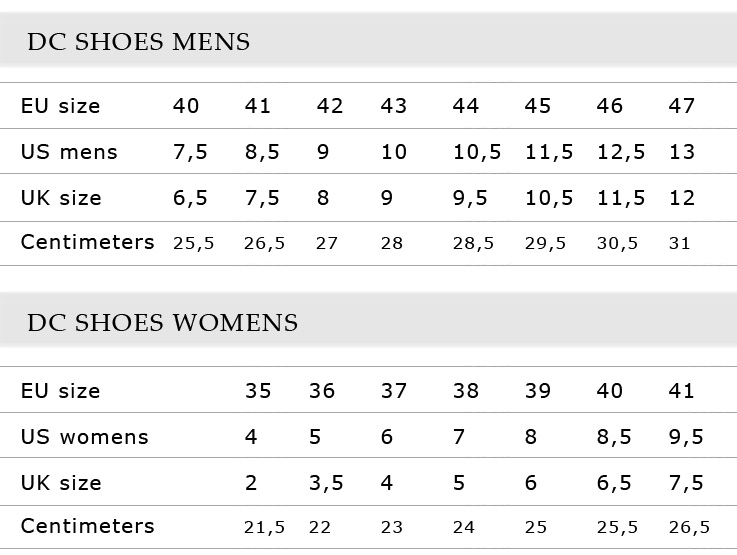Click mens UK size 12

pos(682,198)
